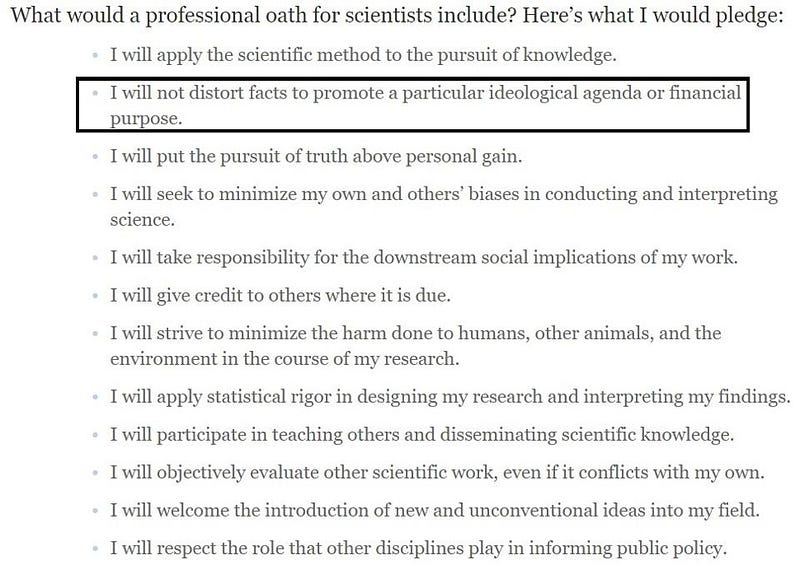This screenshot has height=565, width=800.
Task: Click the pledge about downstream social implications
Action: point(424,257)
